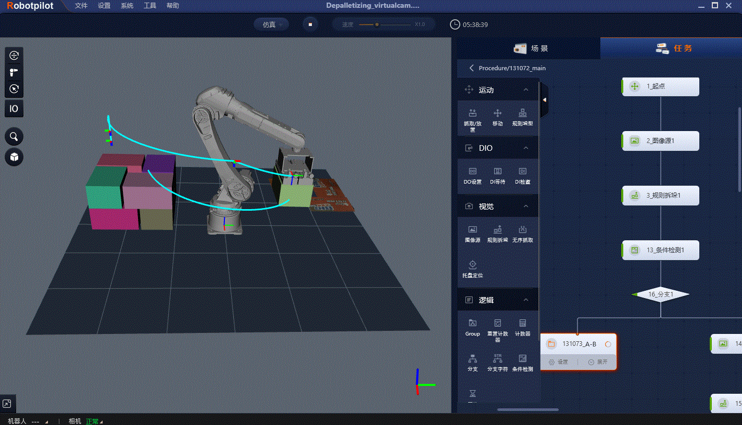Click the 3D cube view icon

[14, 157]
